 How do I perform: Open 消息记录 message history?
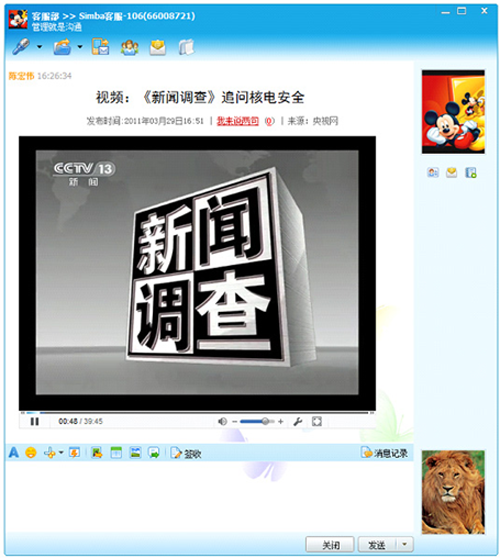[x=384, y=453]
